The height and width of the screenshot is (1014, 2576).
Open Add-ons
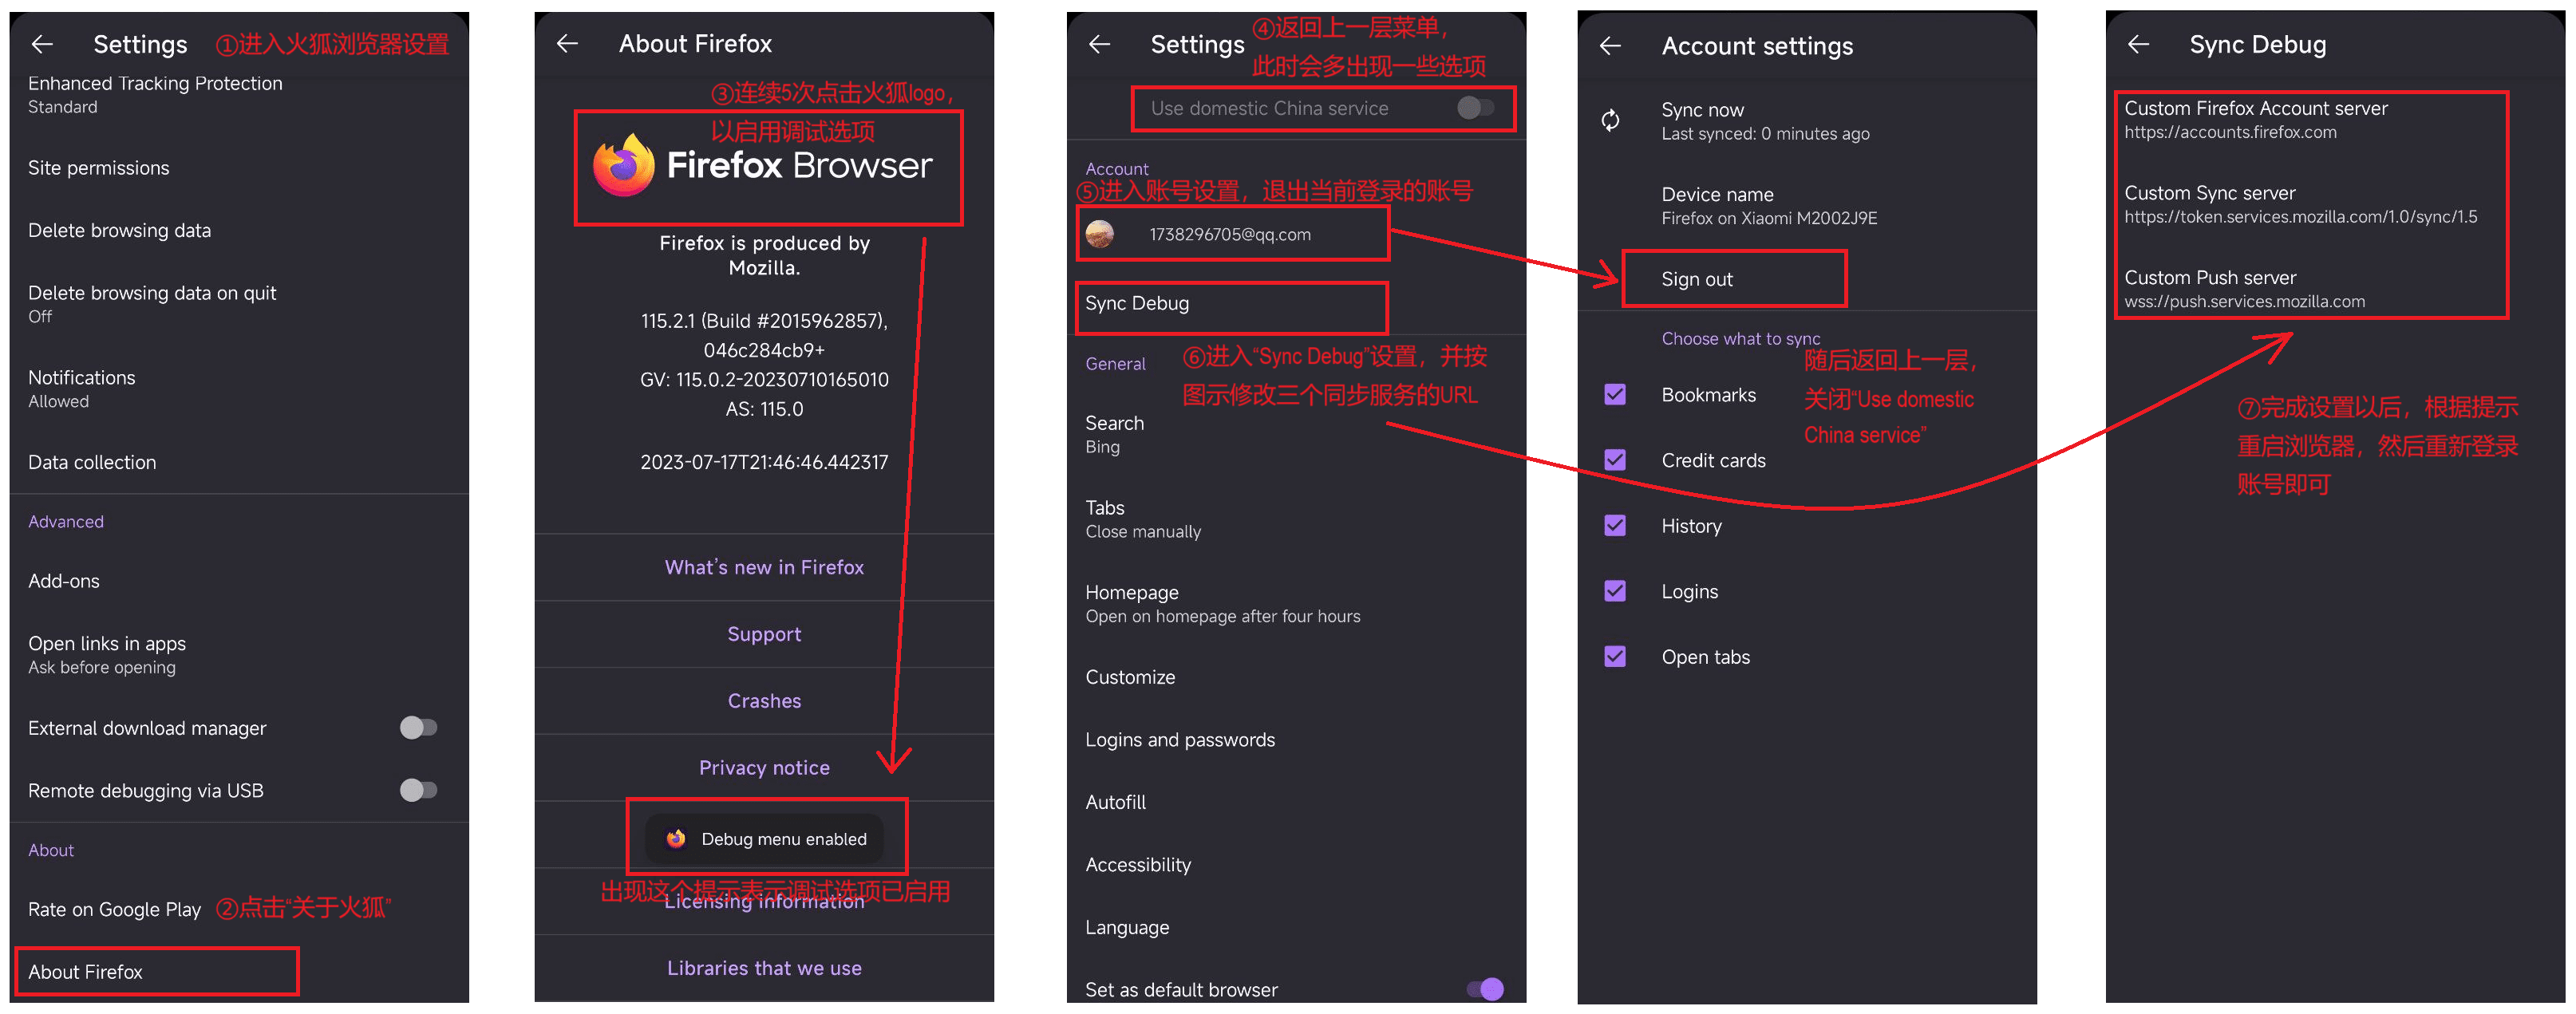point(239,581)
